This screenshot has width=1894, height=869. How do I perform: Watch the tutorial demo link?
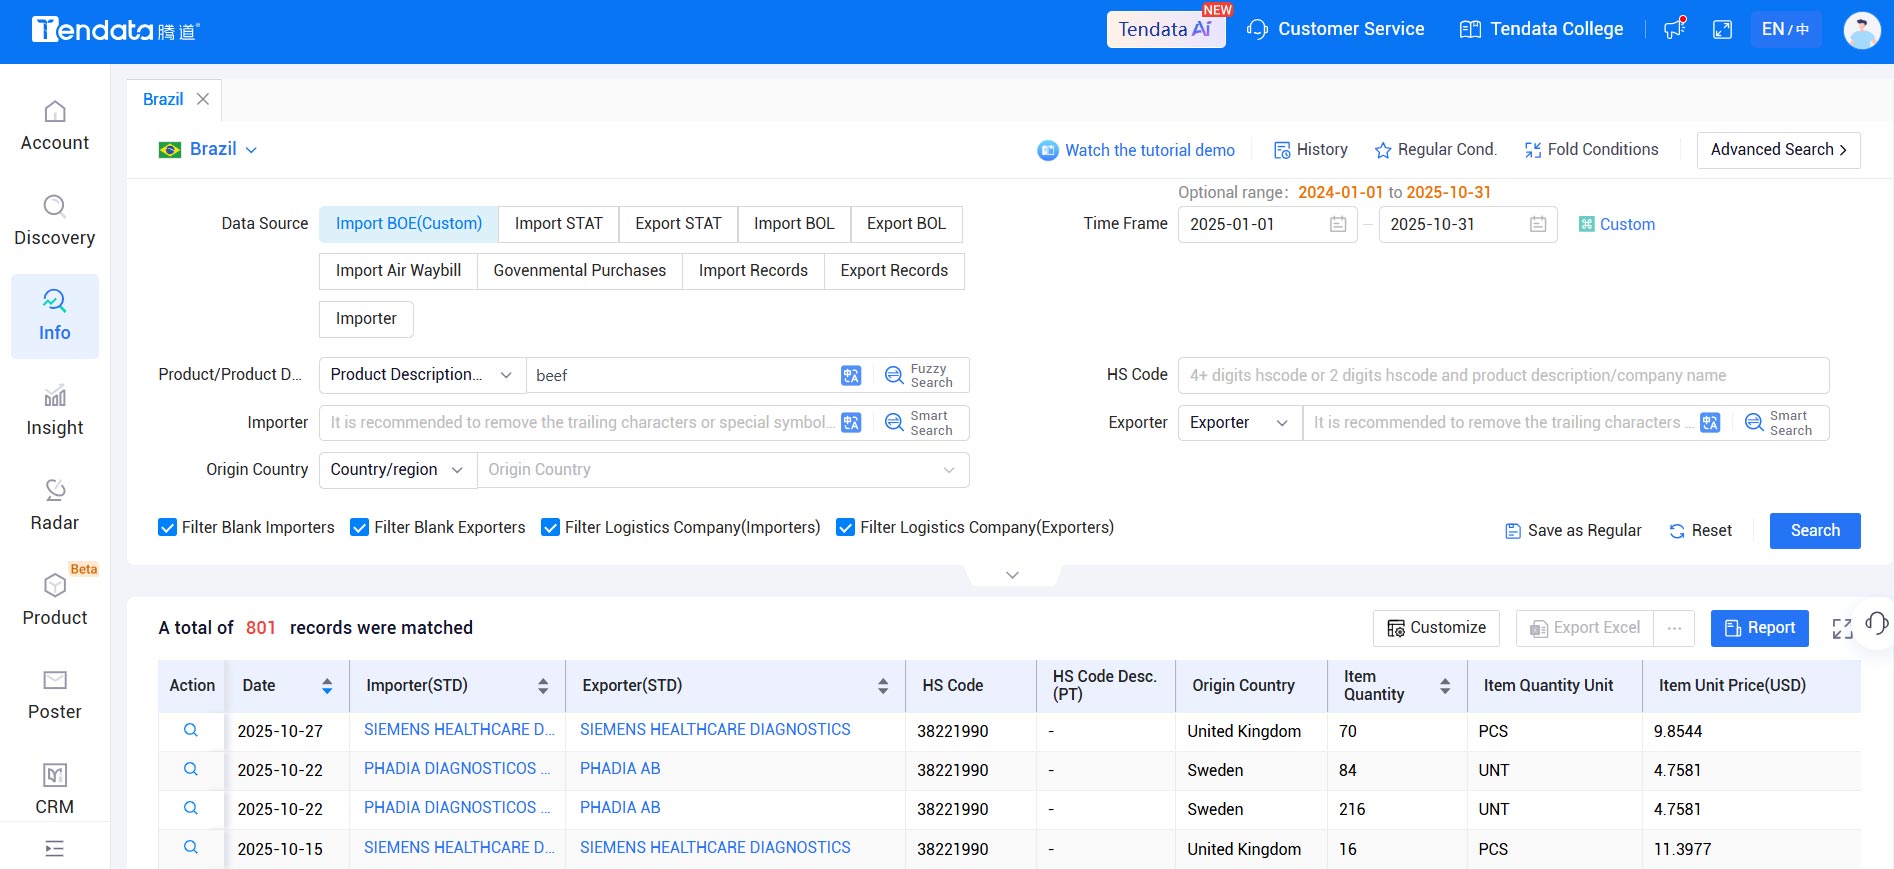point(1136,150)
